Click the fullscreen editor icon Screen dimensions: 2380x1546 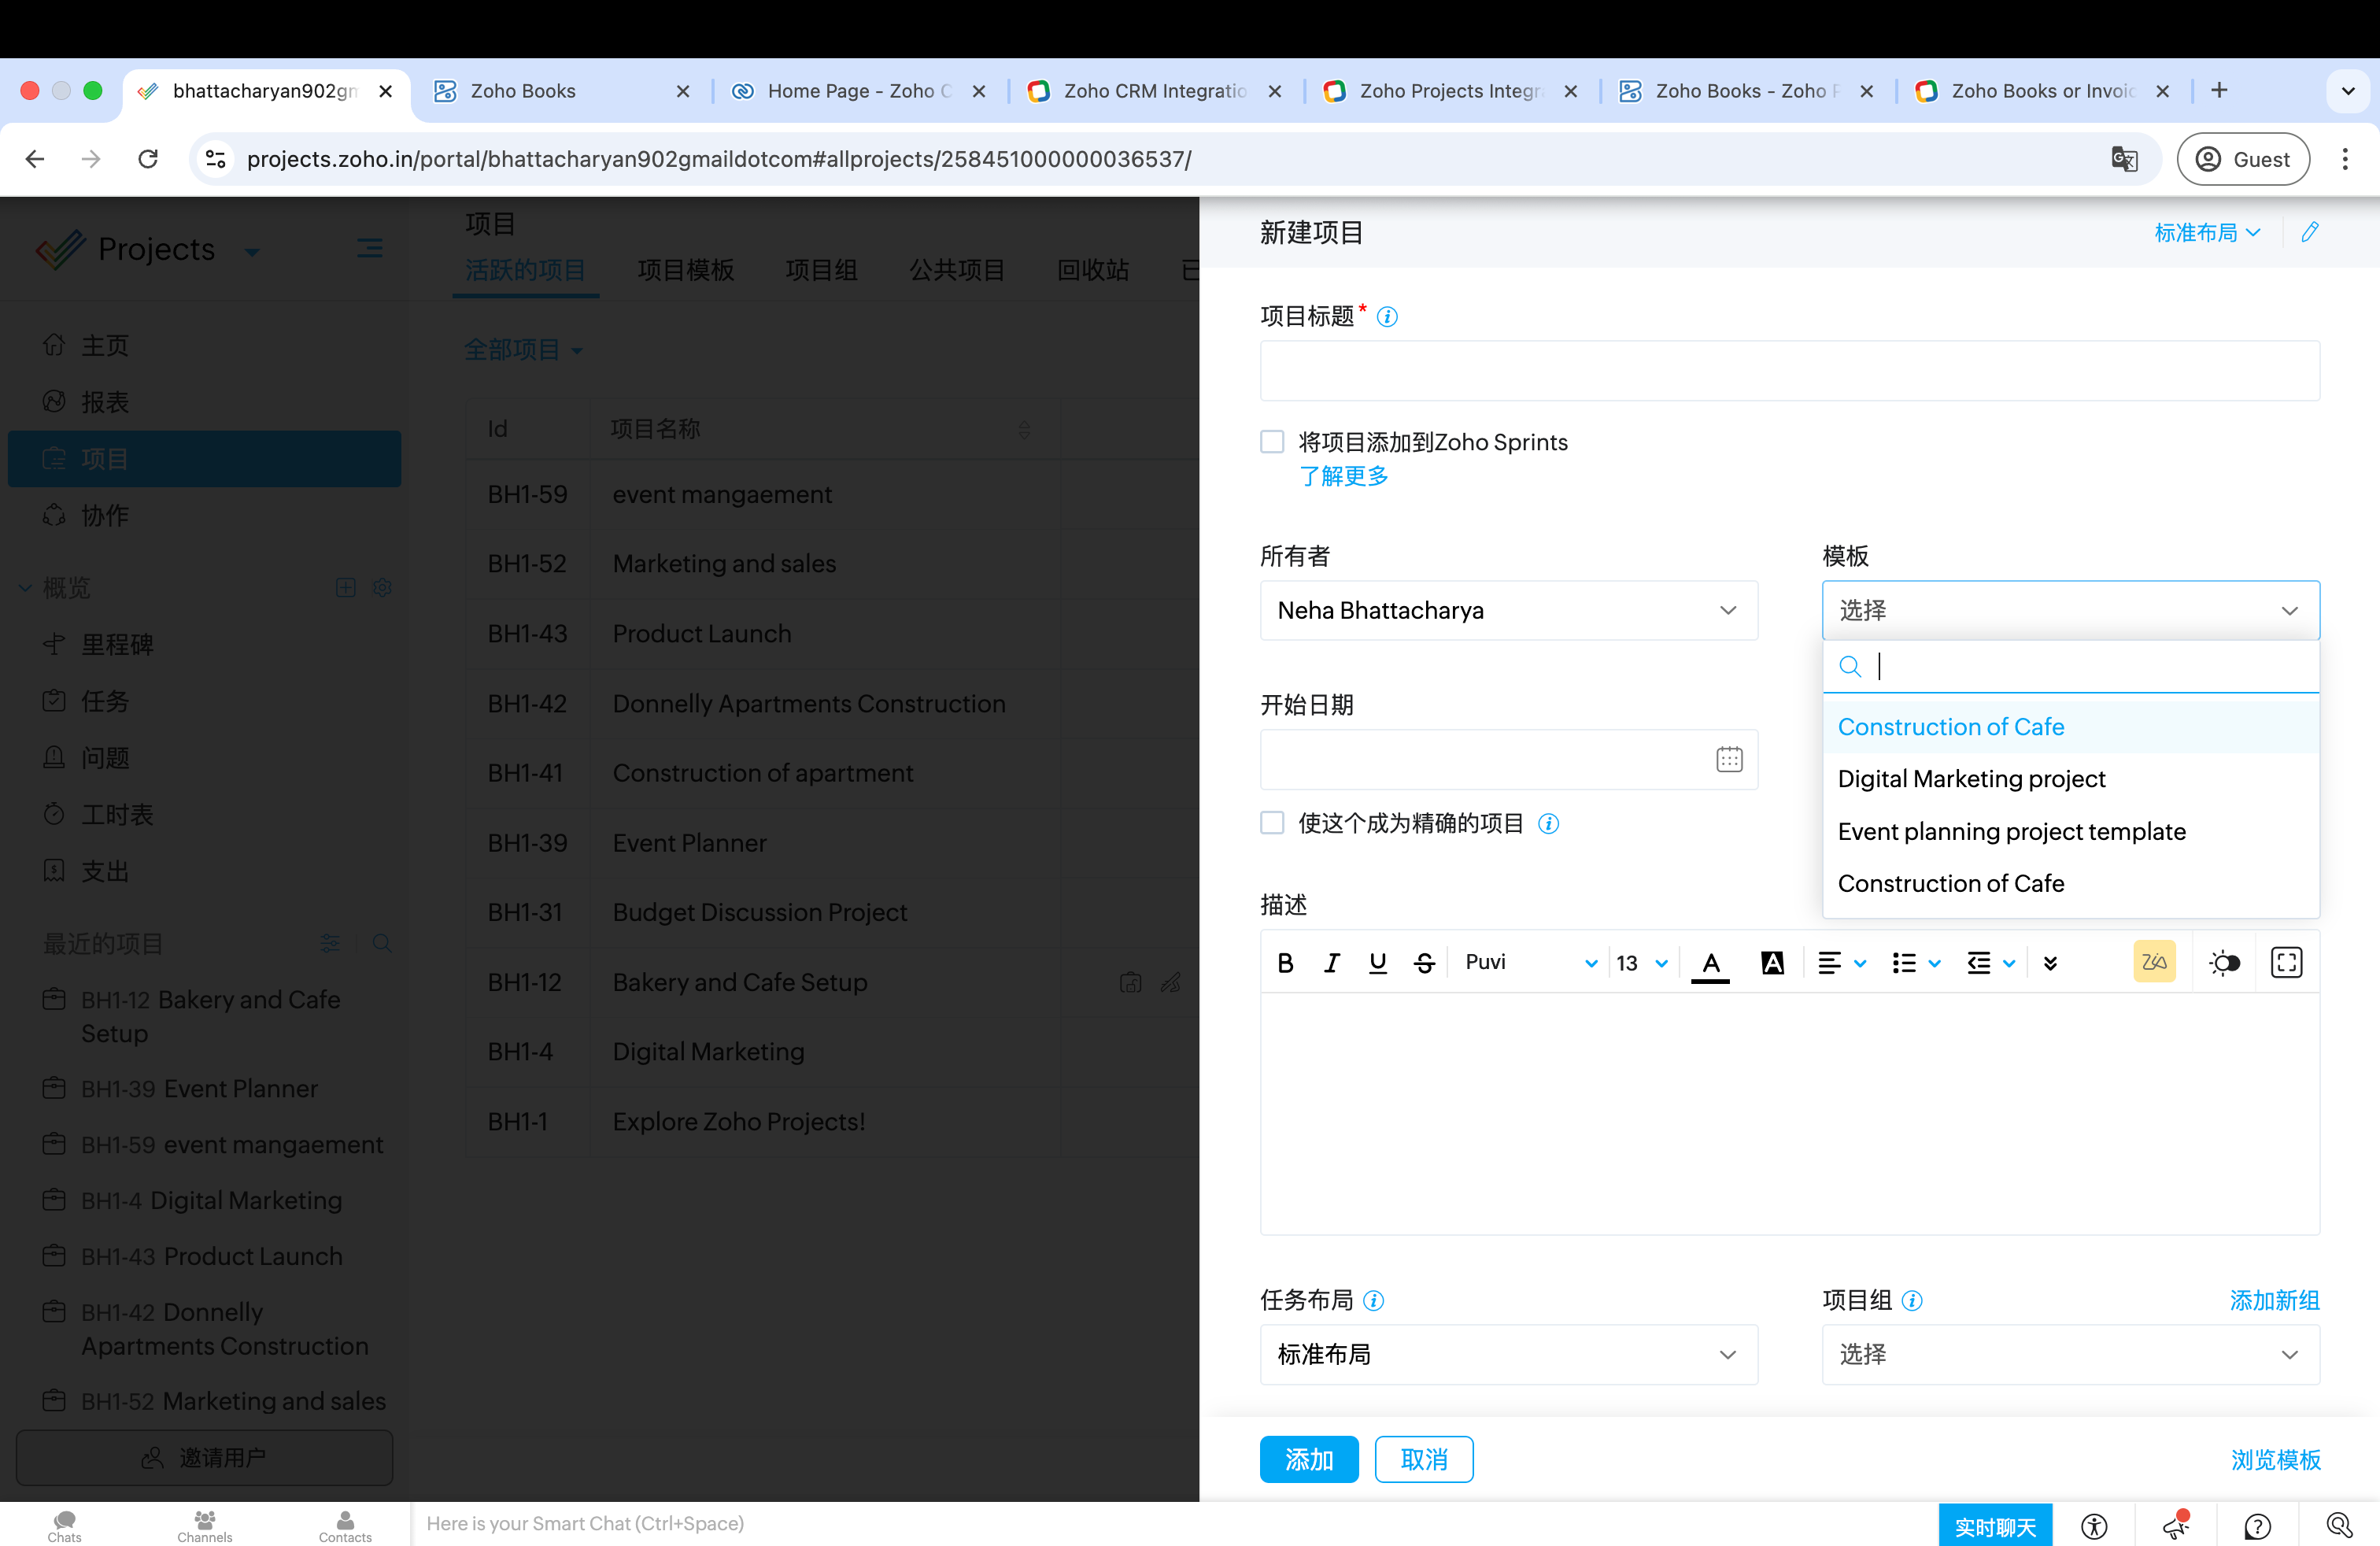(2286, 963)
